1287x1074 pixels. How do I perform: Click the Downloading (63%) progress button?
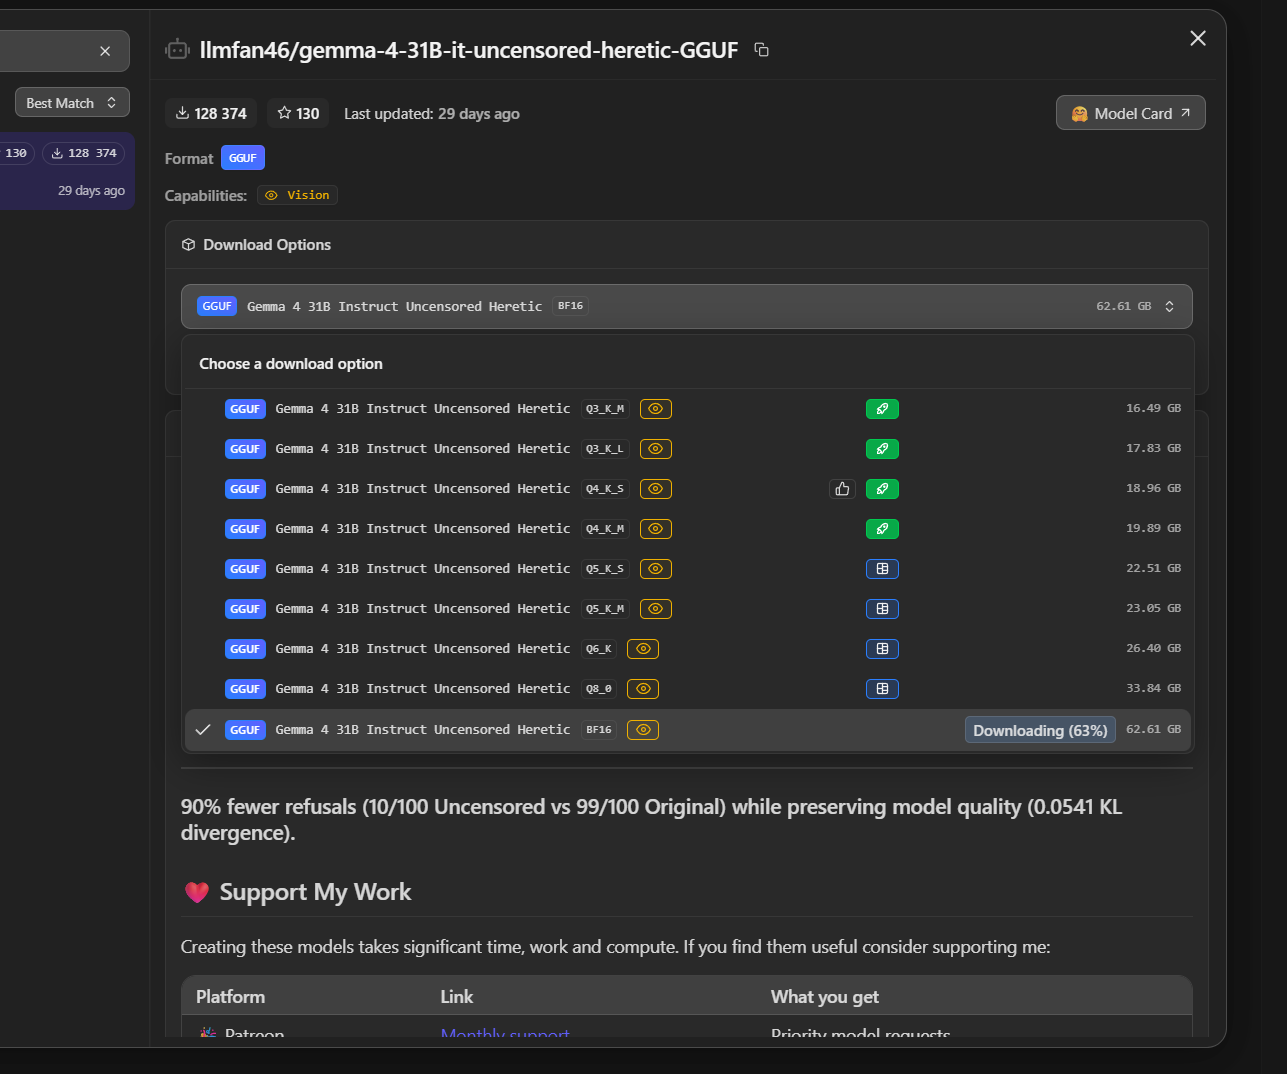click(1040, 731)
